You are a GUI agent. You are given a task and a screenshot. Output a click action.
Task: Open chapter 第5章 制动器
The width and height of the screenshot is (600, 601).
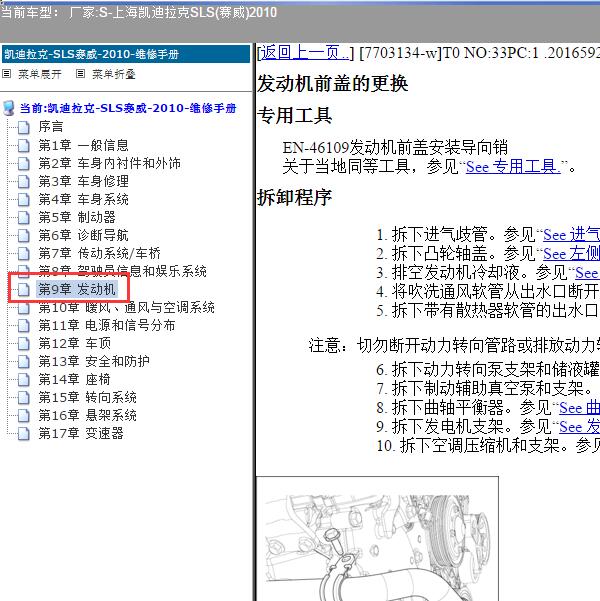(x=77, y=217)
